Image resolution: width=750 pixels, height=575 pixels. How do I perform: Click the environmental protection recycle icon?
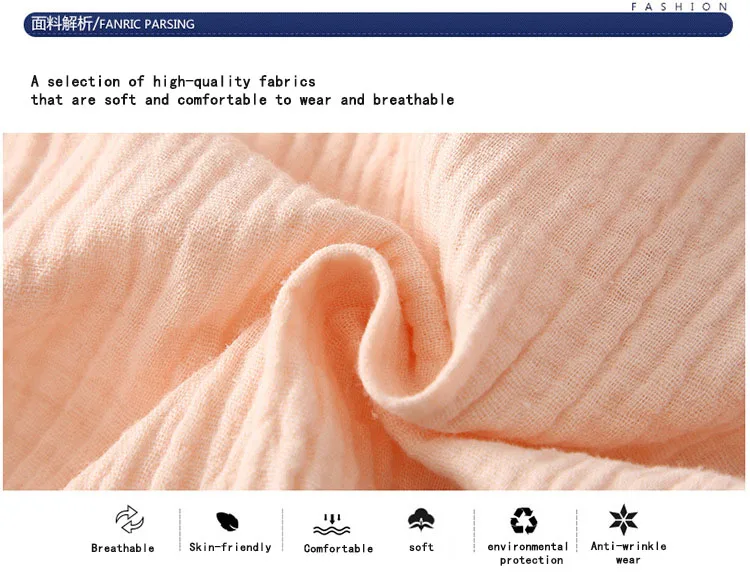(x=523, y=520)
